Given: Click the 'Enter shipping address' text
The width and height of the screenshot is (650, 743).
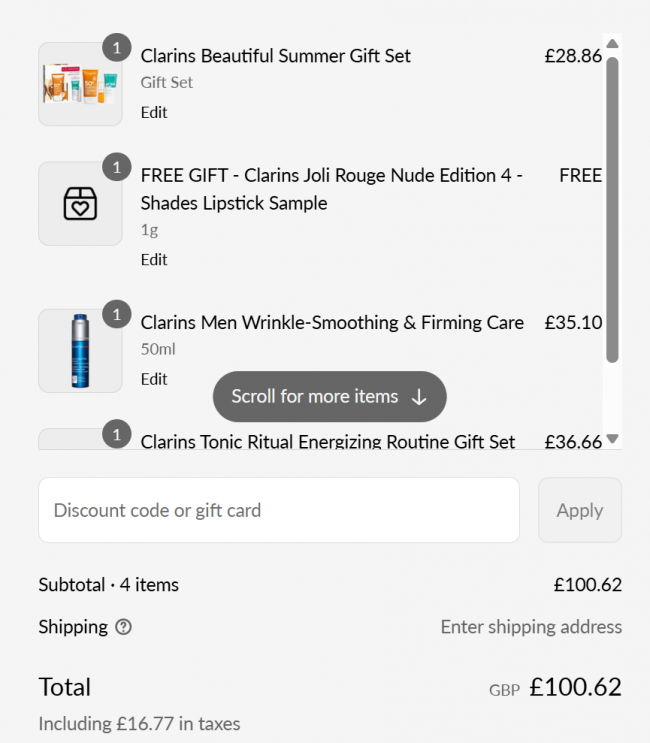Looking at the screenshot, I should point(531,627).
